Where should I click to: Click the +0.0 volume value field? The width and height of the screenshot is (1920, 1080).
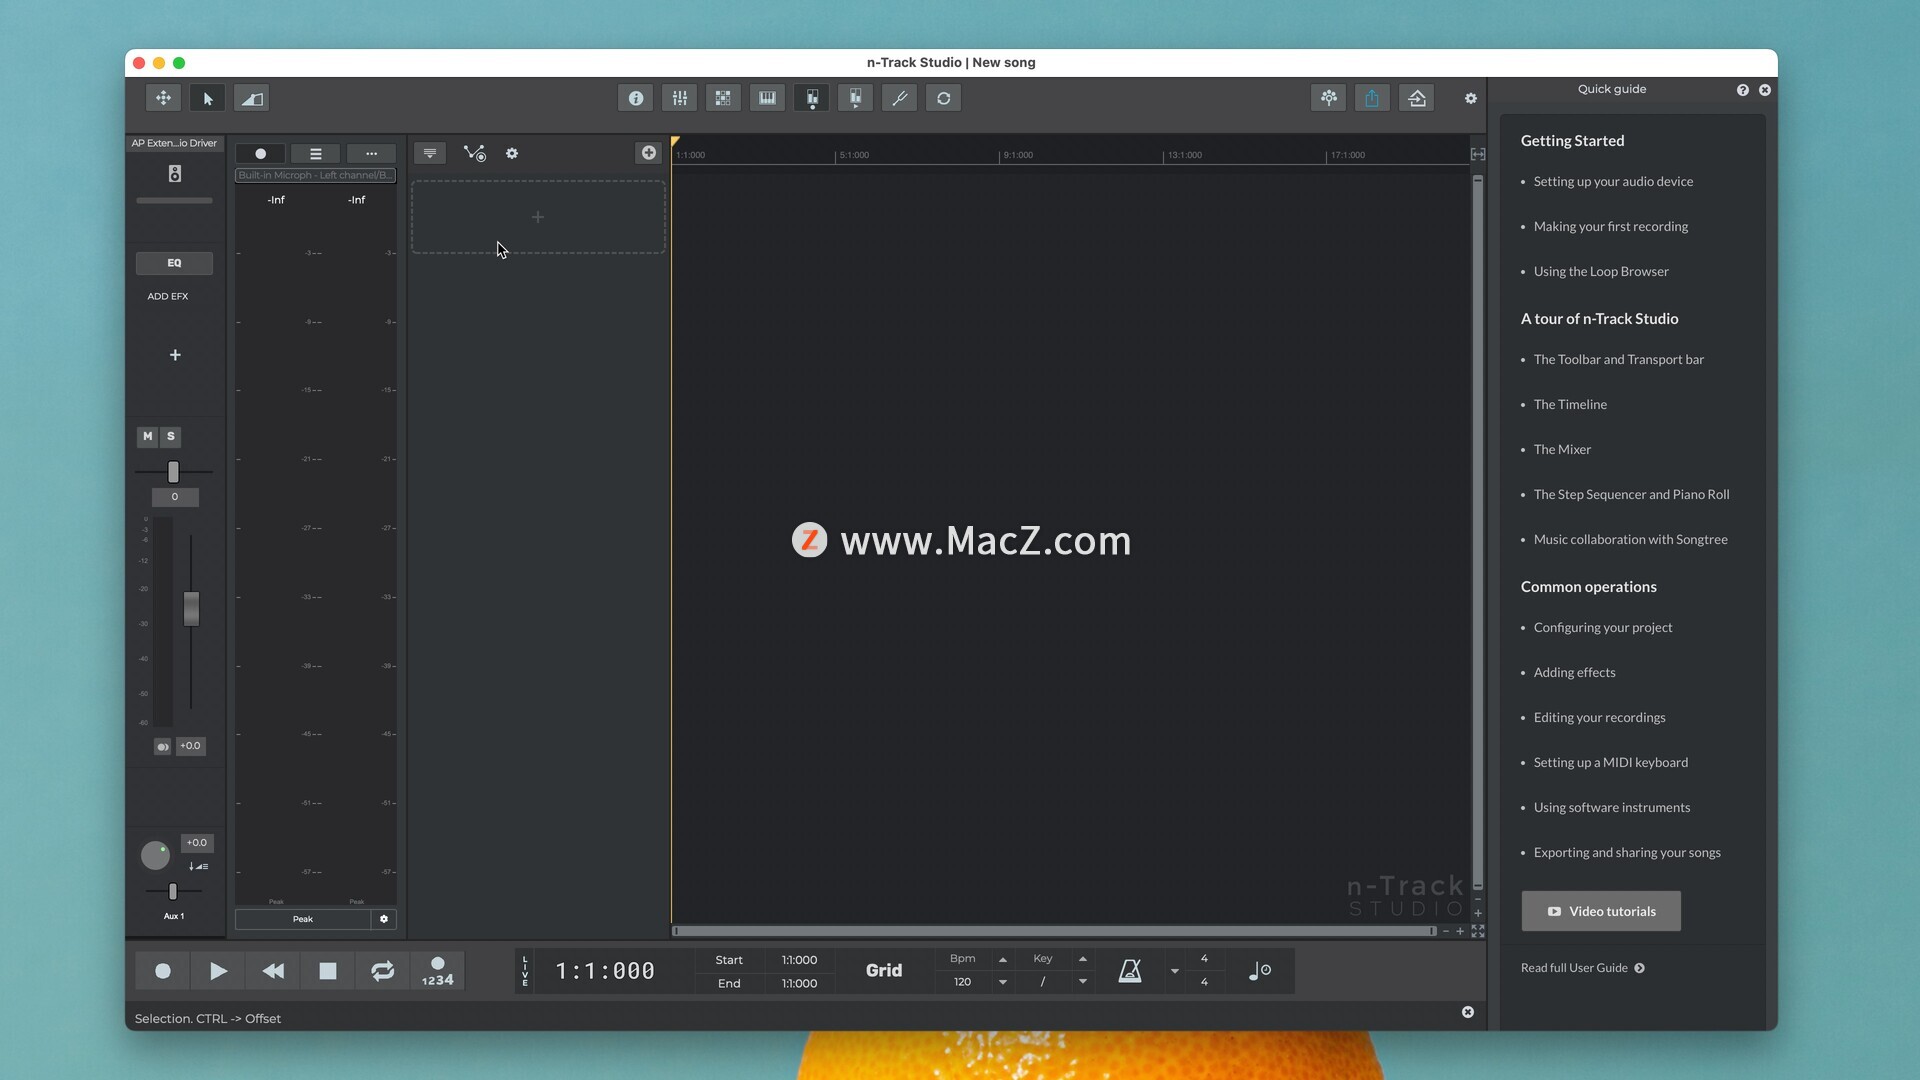pyautogui.click(x=190, y=746)
